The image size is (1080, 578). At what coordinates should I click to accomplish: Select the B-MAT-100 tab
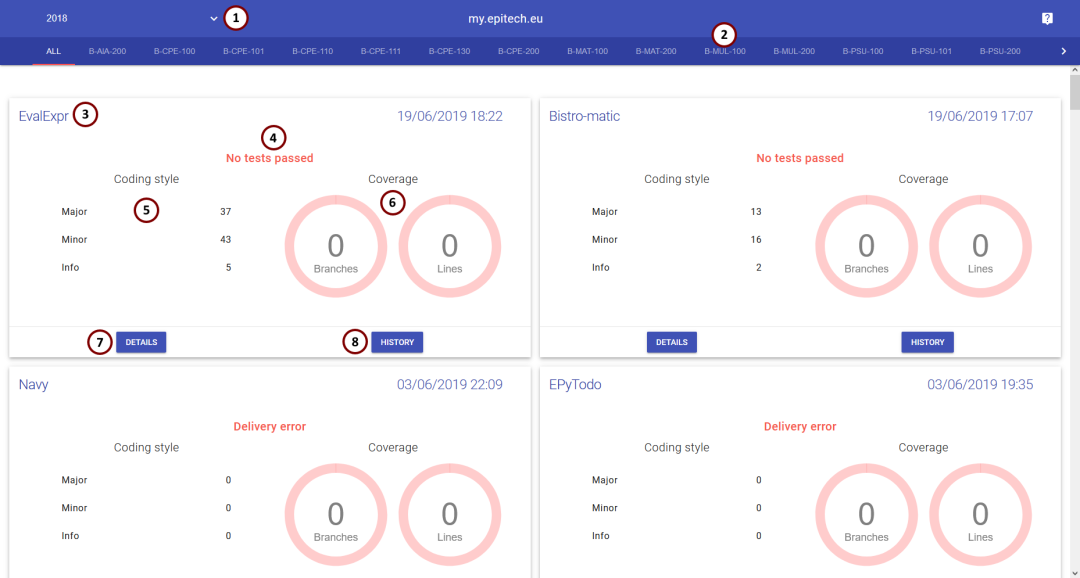tap(587, 51)
